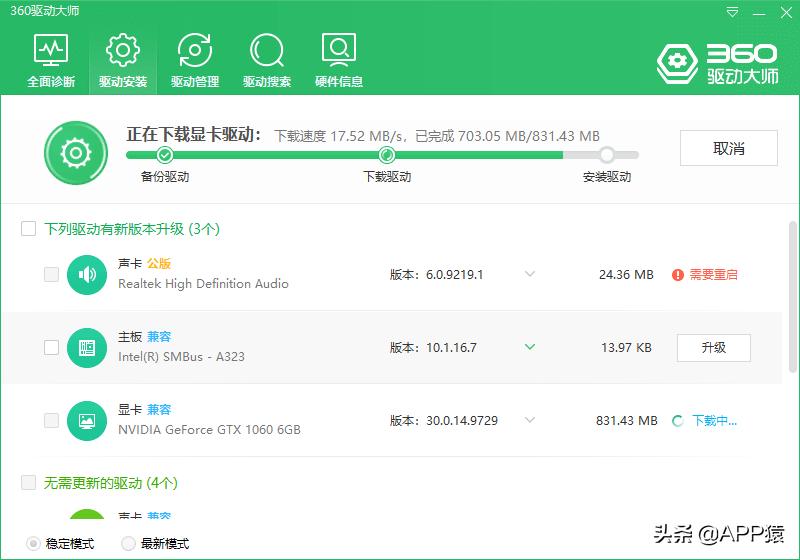Viewport: 800px width, 560px height.
Task: Click the 831.43 MB size value in list
Action: point(627,420)
